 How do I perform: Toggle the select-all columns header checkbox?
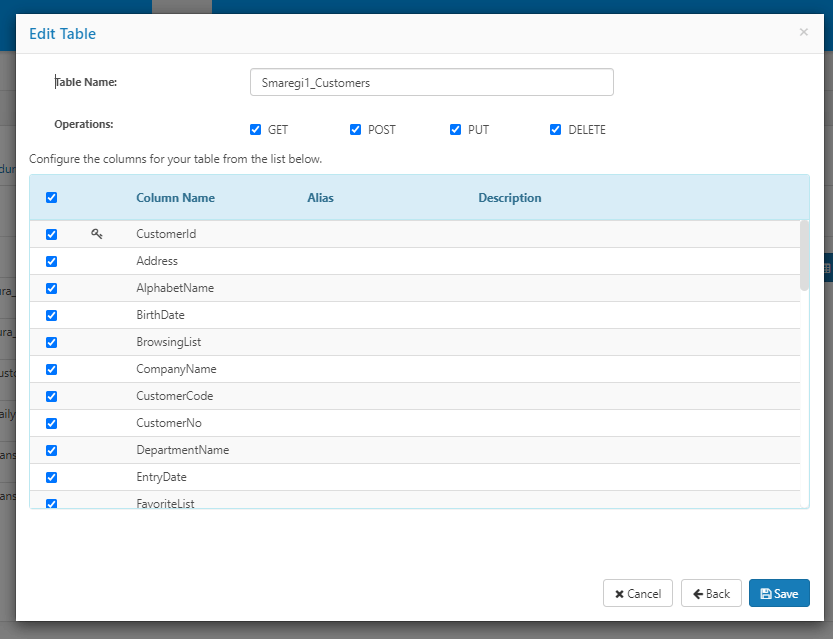tap(52, 198)
